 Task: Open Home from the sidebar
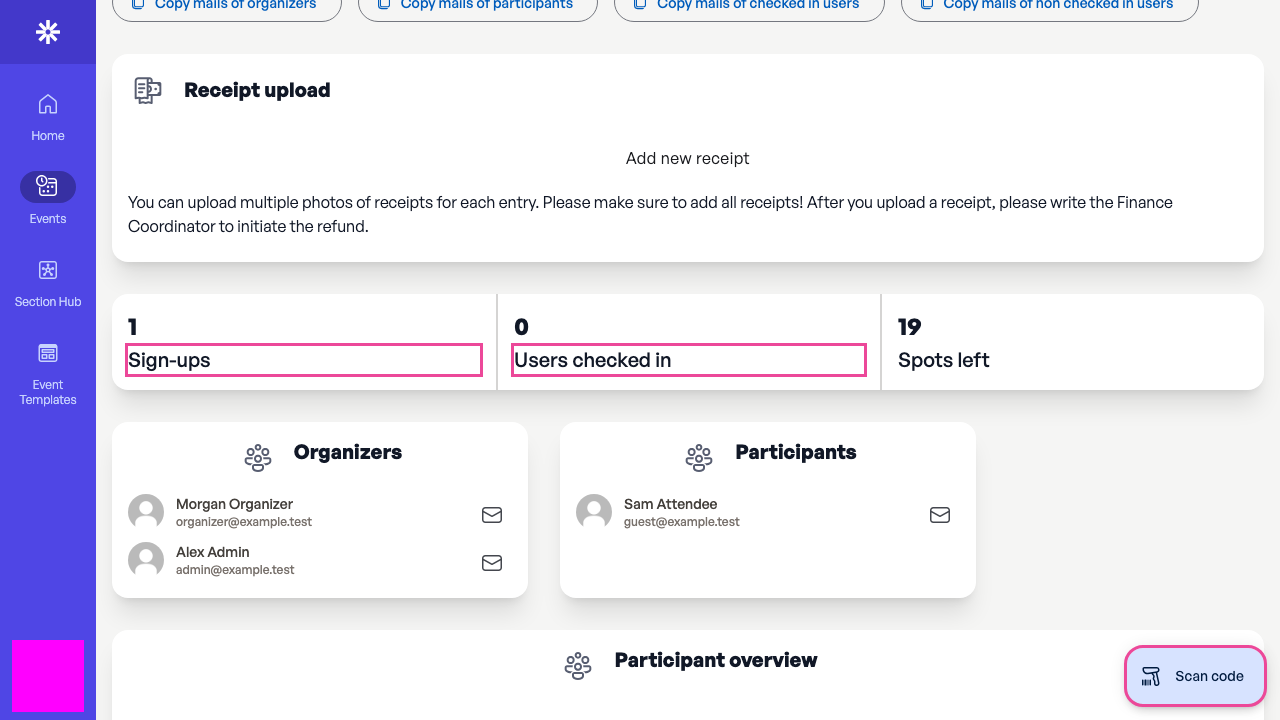(47, 117)
